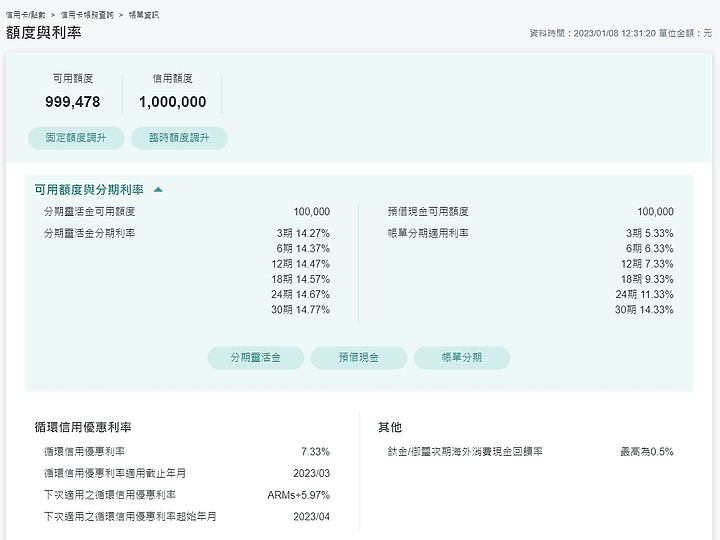Click the 臨時額度調升 button

(x=179, y=138)
